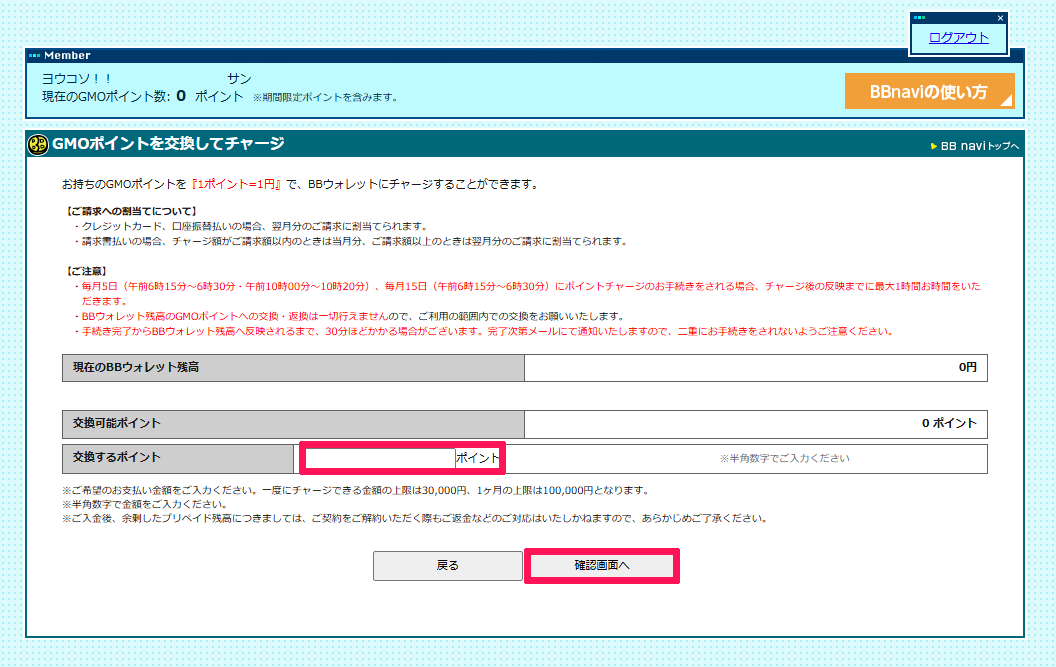This screenshot has height=667, width=1056.
Task: Open the BBnaviの使い方 guide banner
Action: [929, 91]
